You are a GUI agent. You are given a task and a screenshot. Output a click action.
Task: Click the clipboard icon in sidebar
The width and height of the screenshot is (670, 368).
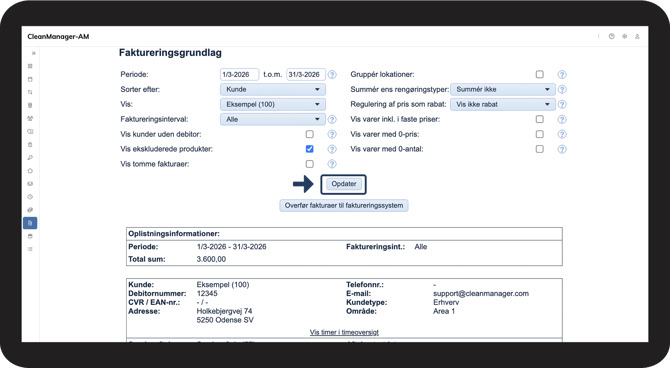tap(30, 144)
